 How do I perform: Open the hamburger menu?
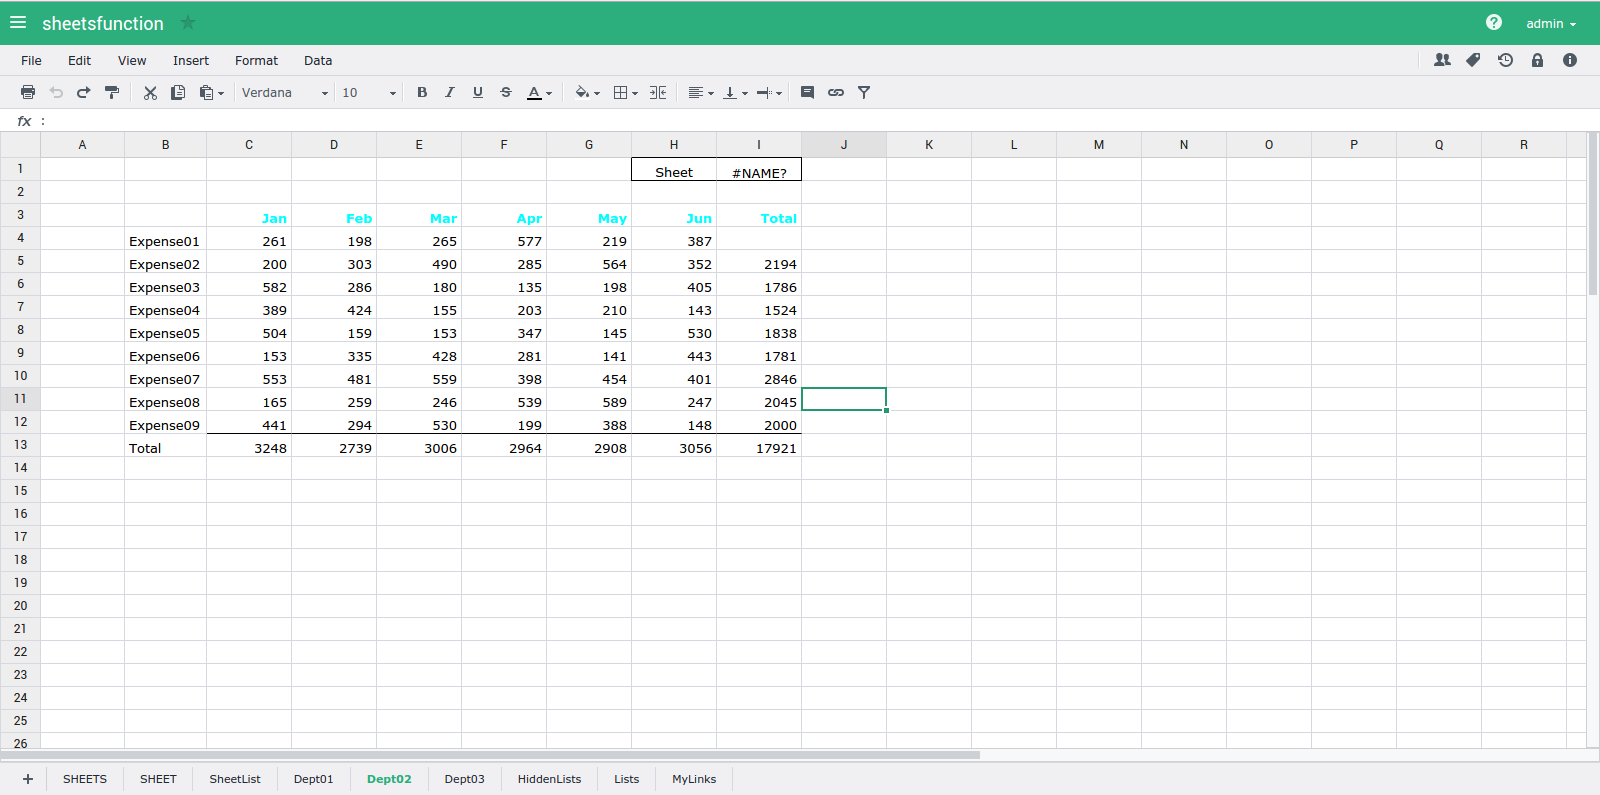(18, 22)
